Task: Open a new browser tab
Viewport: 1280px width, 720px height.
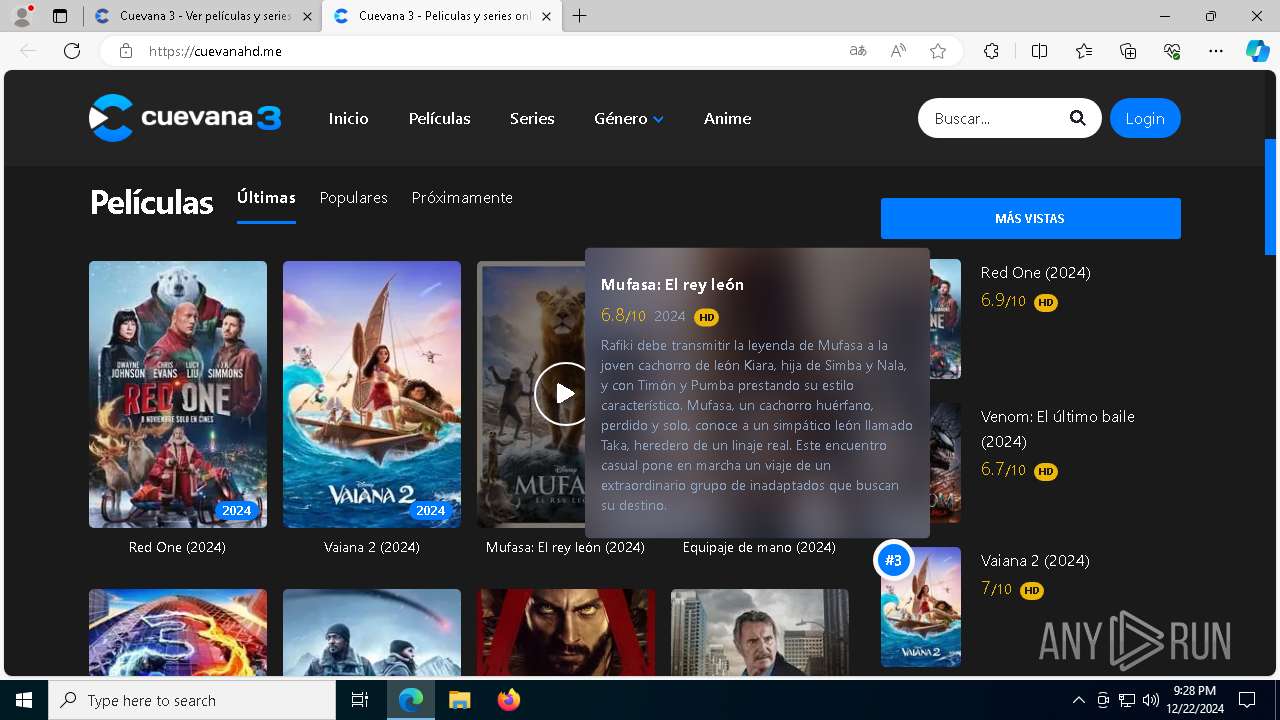Action: coord(580,16)
